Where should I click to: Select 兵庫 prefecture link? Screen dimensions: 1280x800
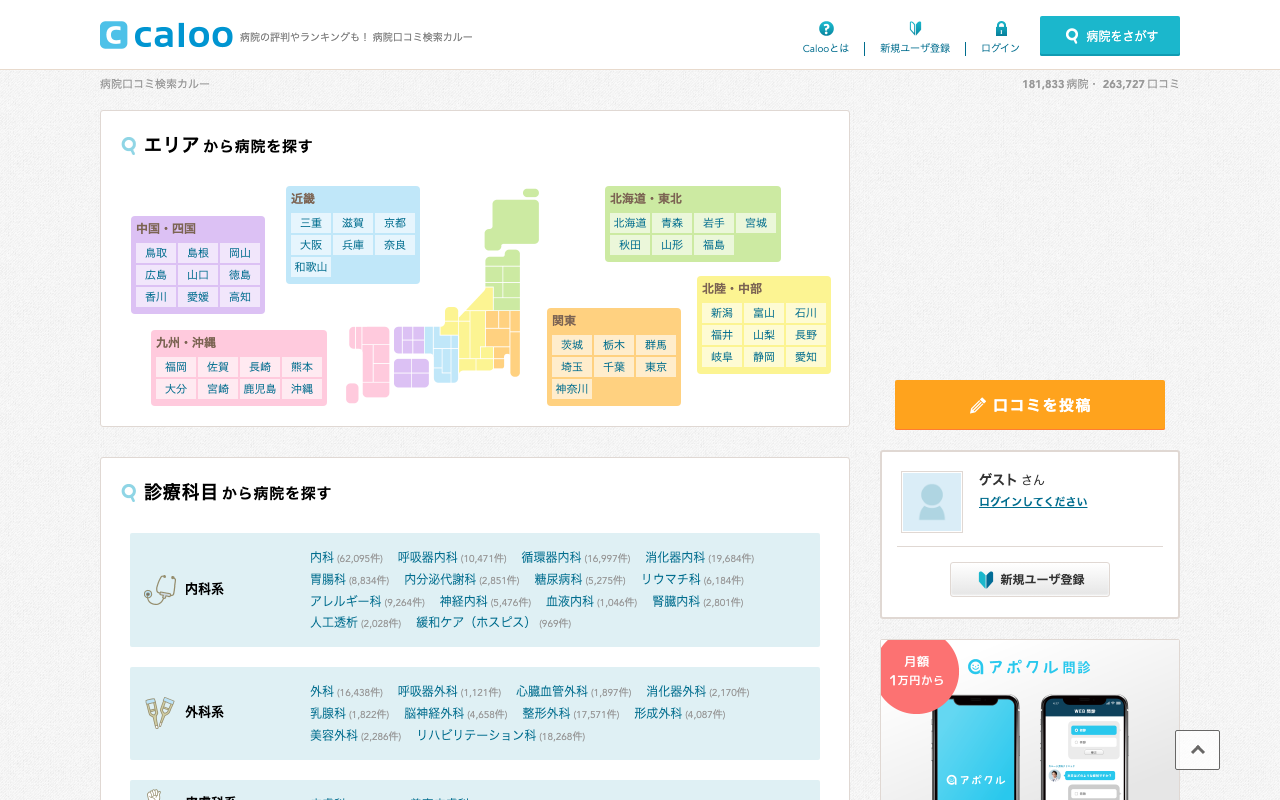click(x=353, y=245)
